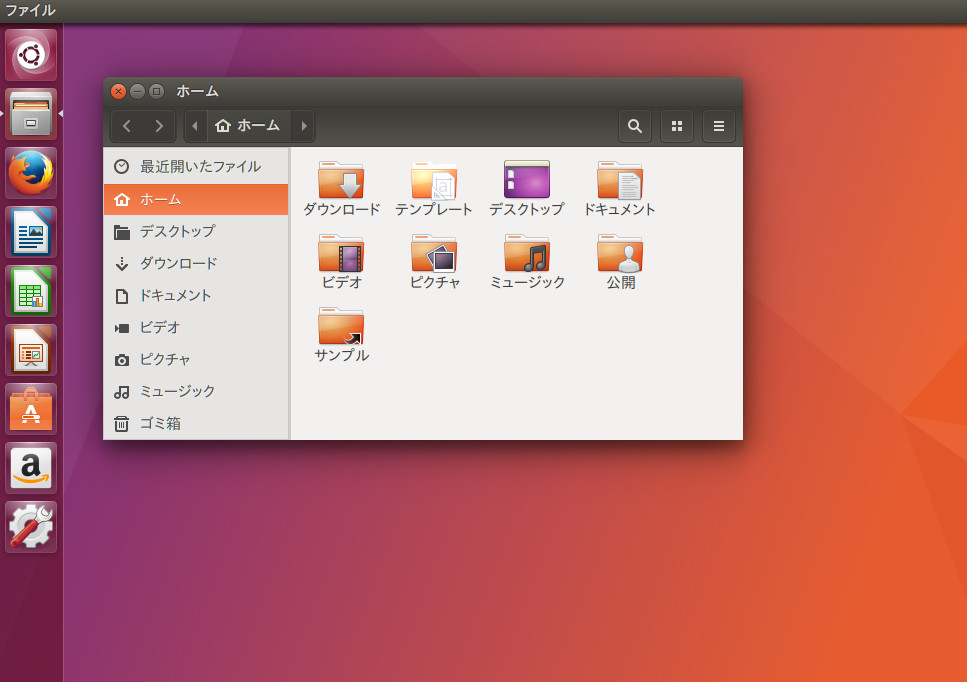The width and height of the screenshot is (967, 682).
Task: Click the ホーム breadcrumb in the path bar
Action: click(247, 126)
